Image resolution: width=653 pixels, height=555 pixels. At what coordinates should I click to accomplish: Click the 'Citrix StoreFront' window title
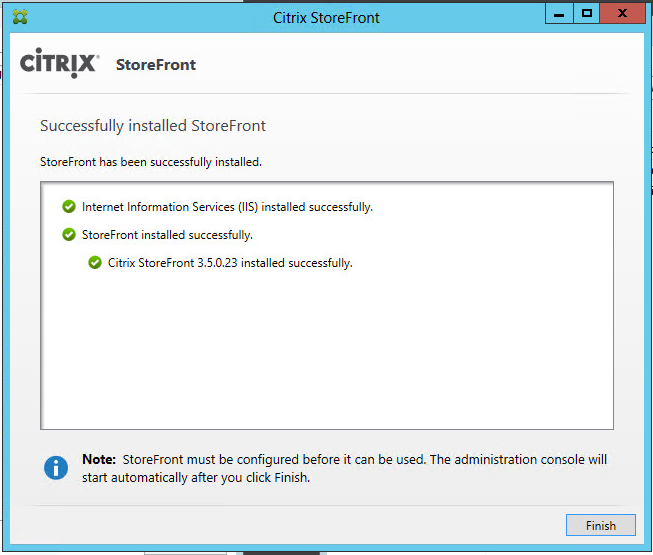click(x=326, y=18)
